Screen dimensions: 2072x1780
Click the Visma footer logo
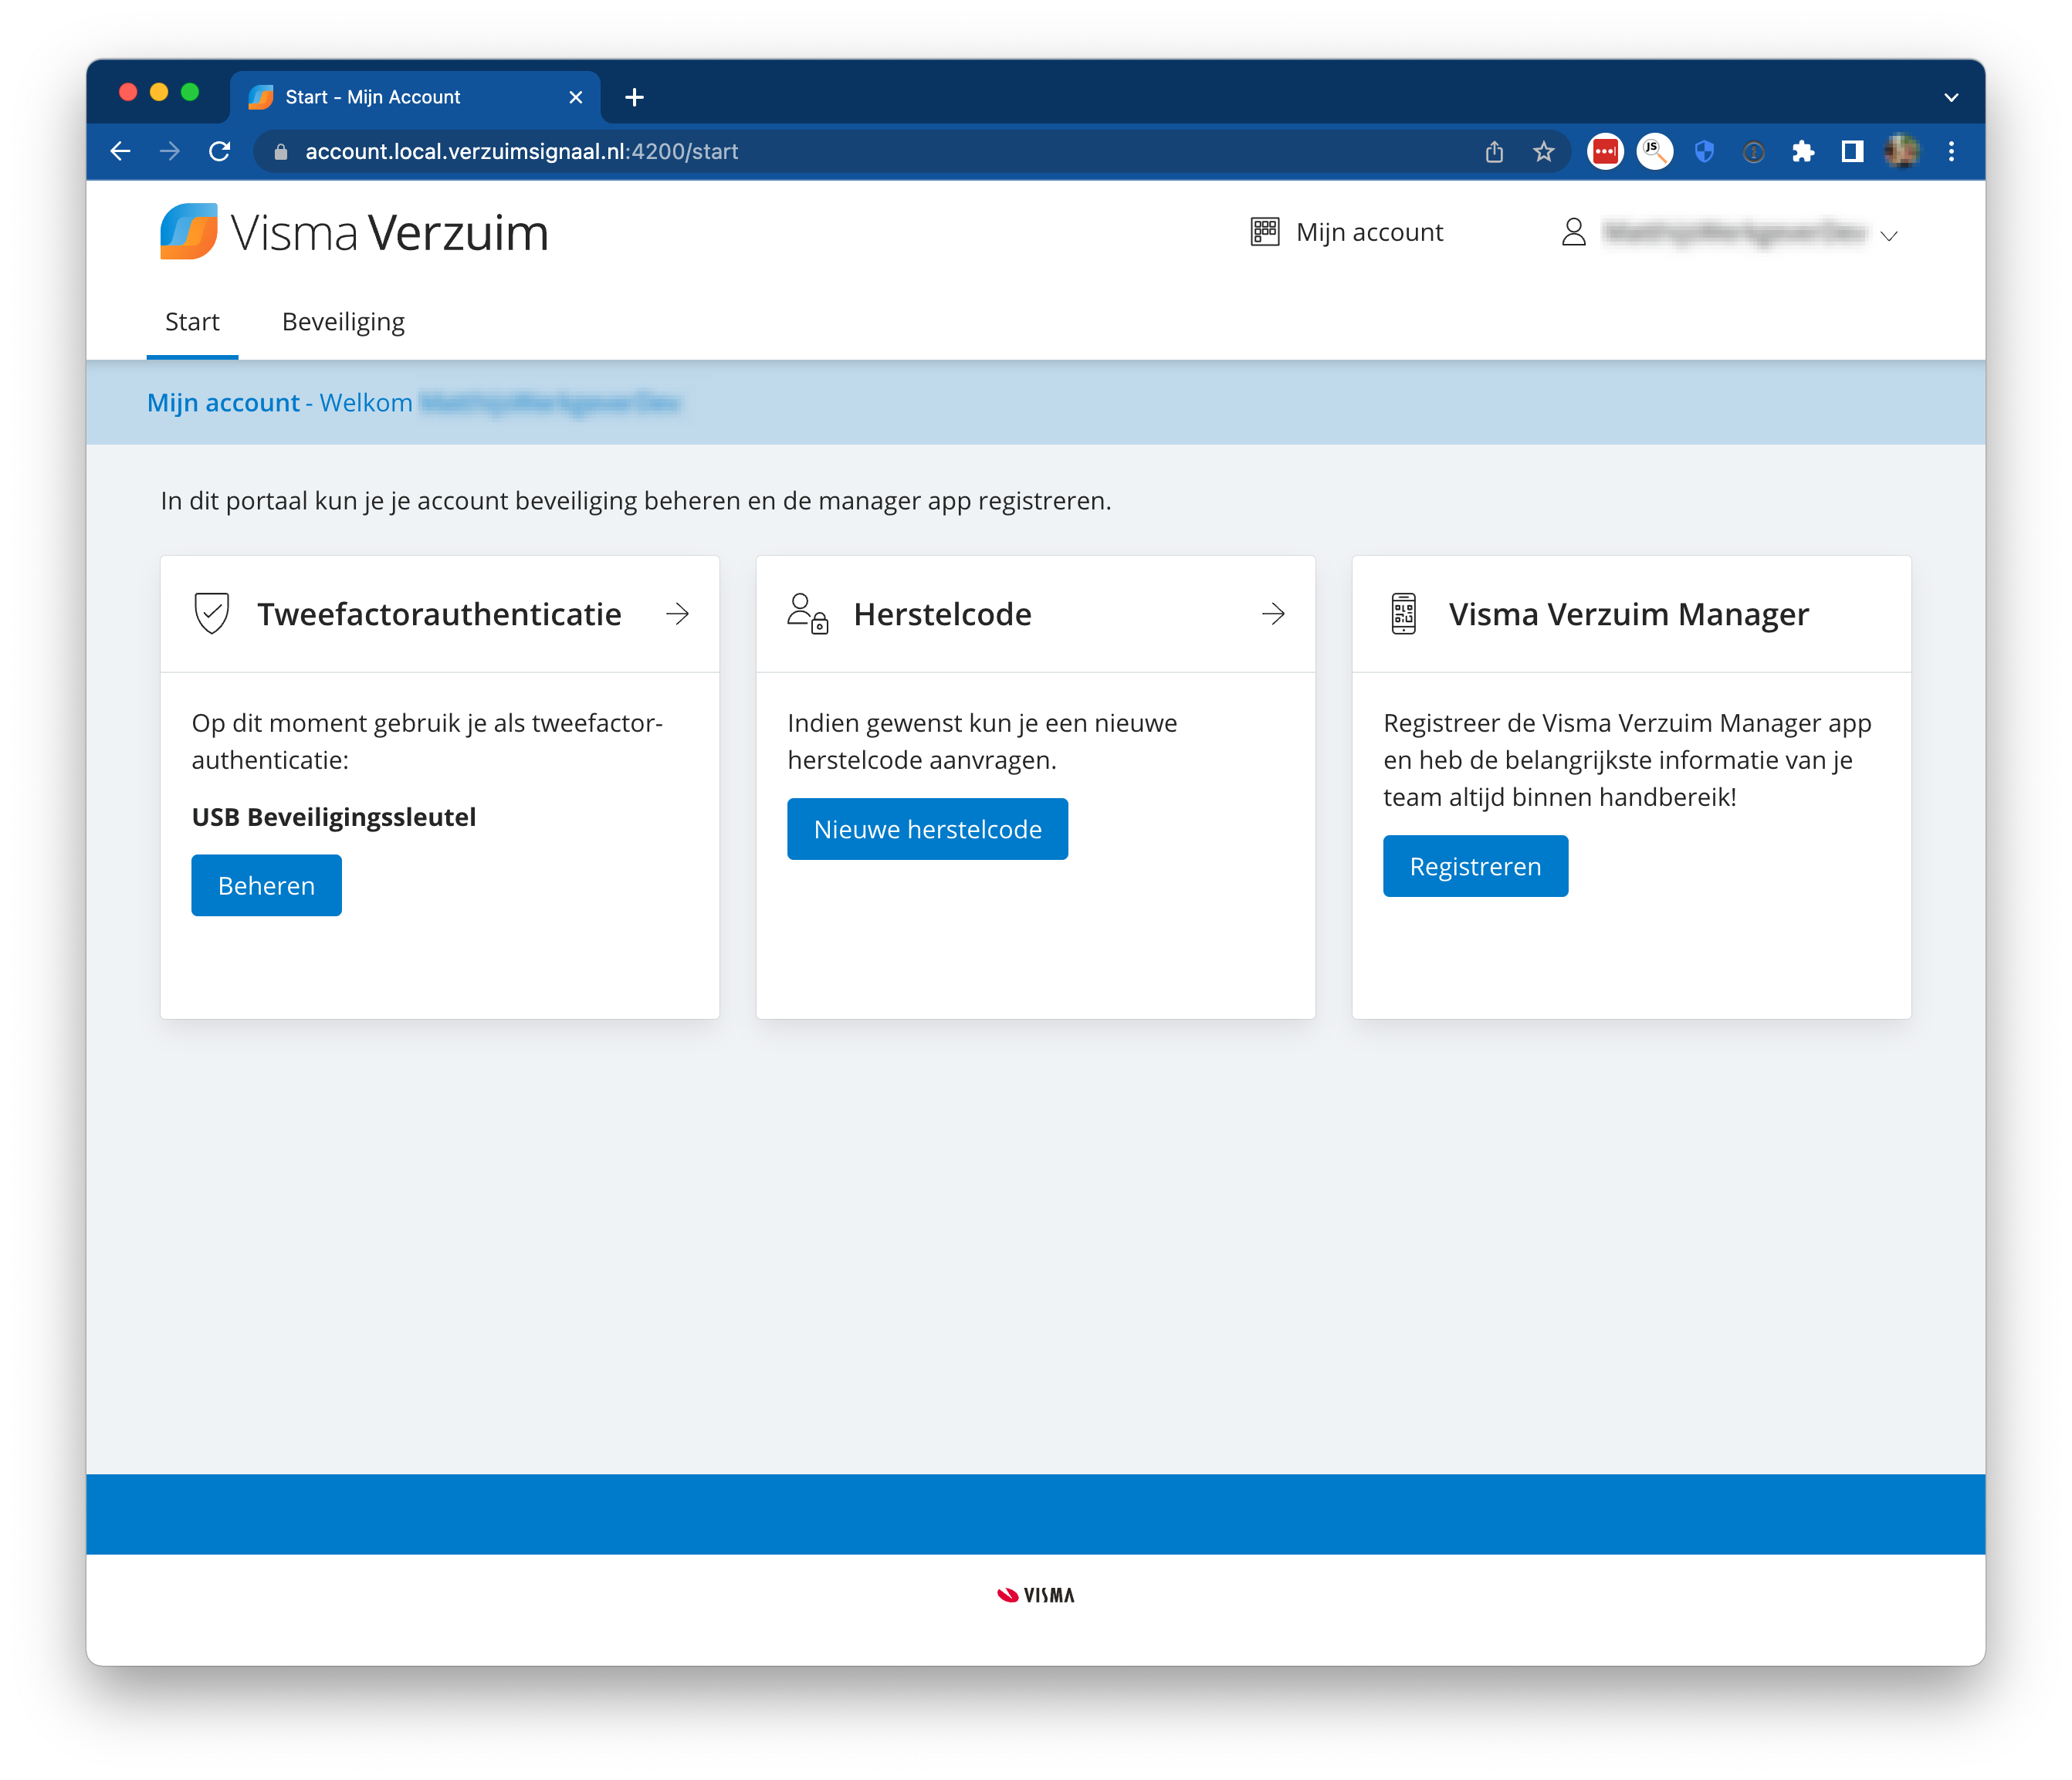point(1036,1595)
